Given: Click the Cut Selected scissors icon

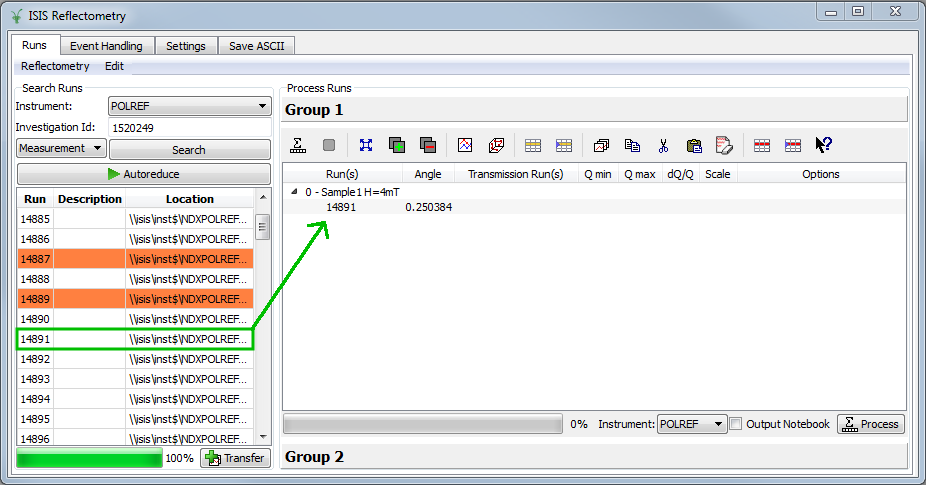Looking at the screenshot, I should (663, 145).
